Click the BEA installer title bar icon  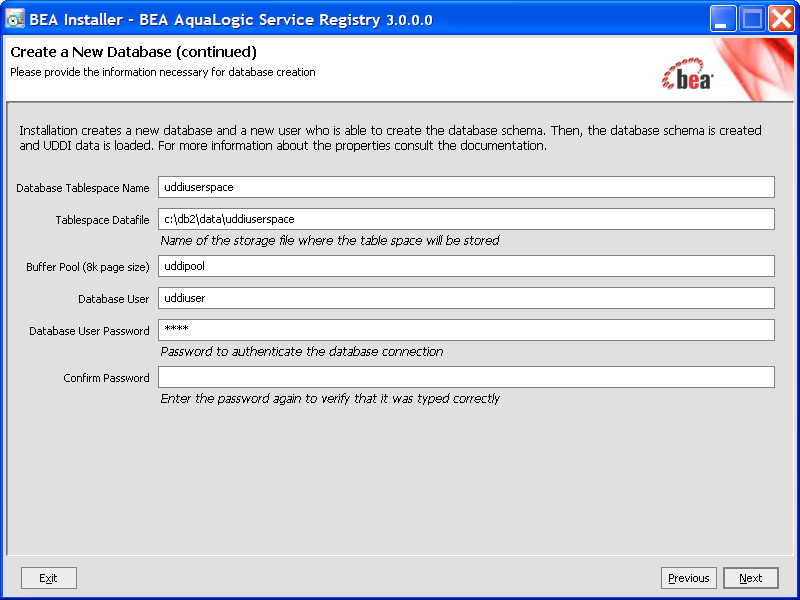tap(14, 19)
